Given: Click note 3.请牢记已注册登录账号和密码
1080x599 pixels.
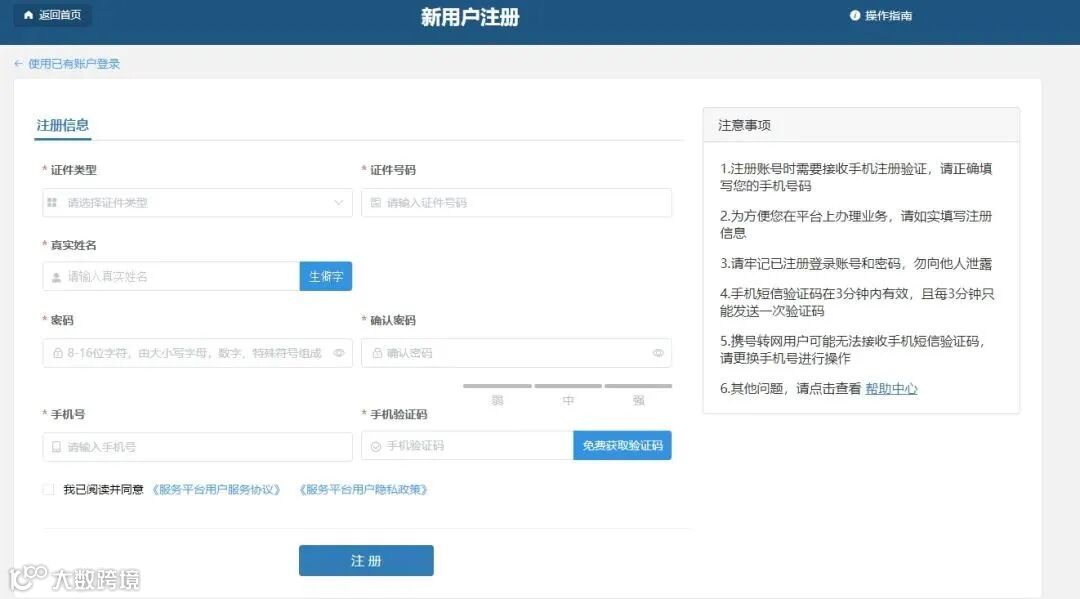Looking at the screenshot, I should pyautogui.click(x=856, y=264).
